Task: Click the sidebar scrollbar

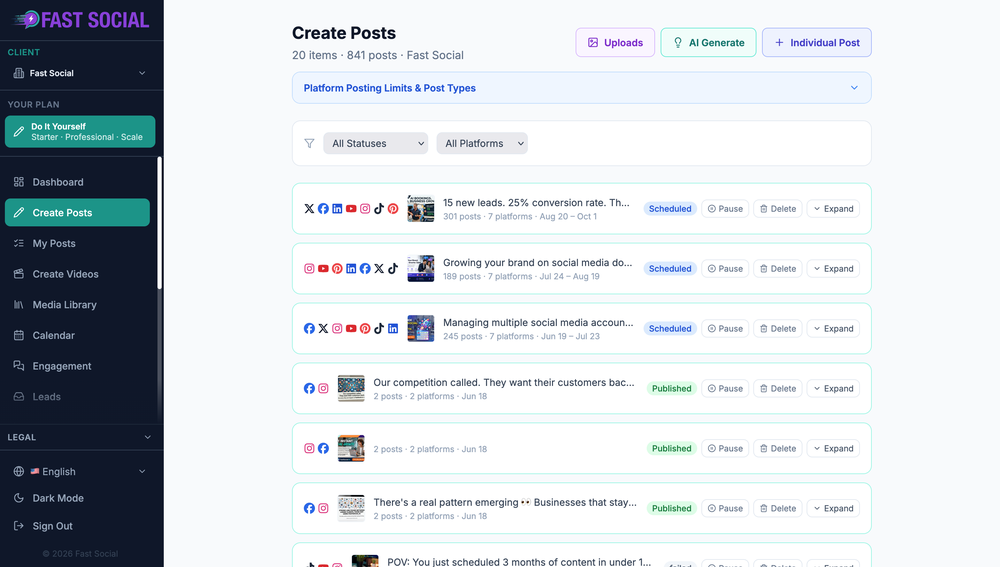Action: (x=159, y=223)
